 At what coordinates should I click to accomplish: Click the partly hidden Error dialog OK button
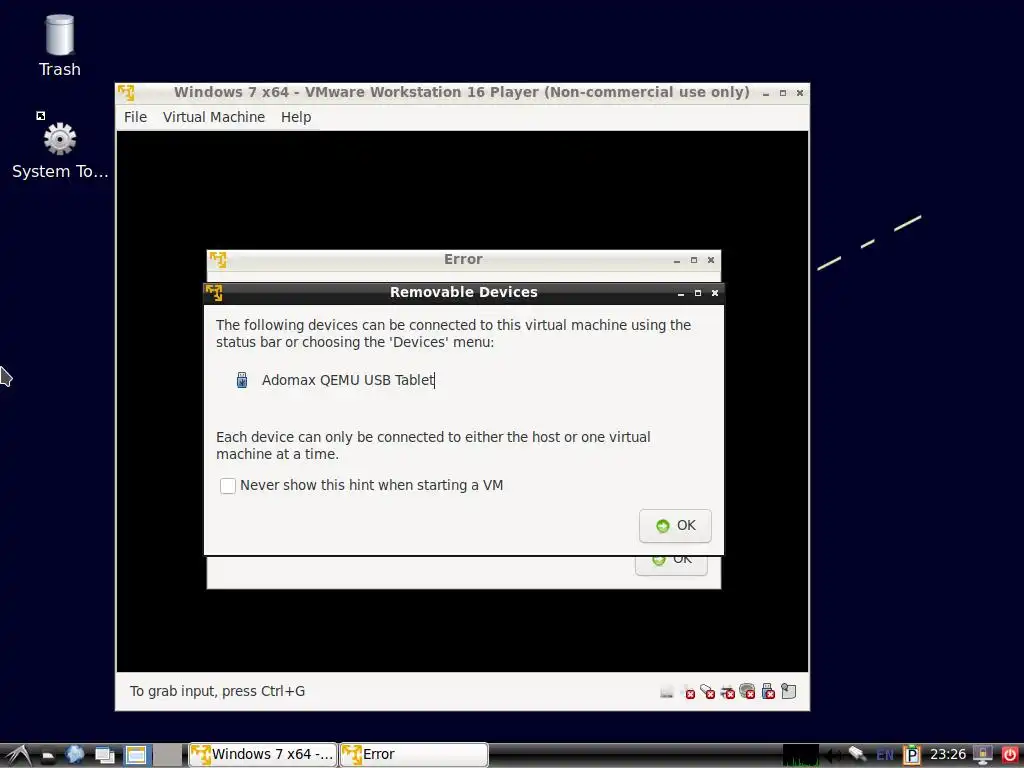tap(671, 565)
